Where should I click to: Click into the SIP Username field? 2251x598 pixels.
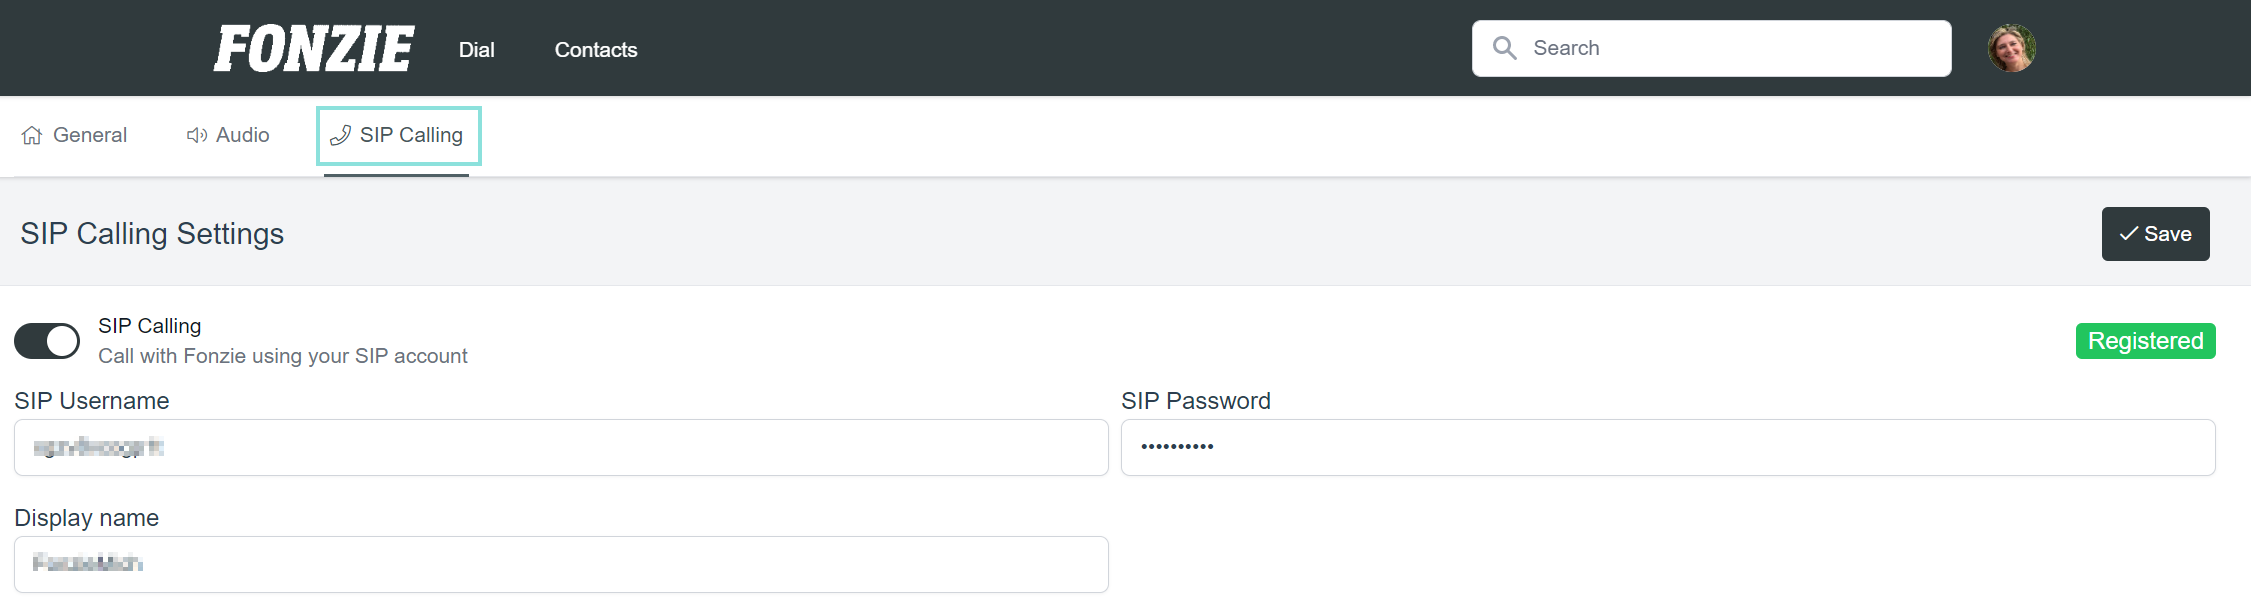[x=561, y=447]
